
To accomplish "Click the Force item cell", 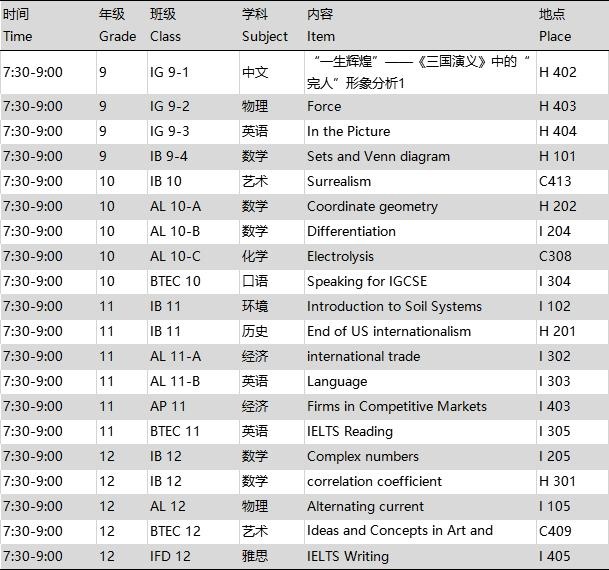I will pos(324,106).
